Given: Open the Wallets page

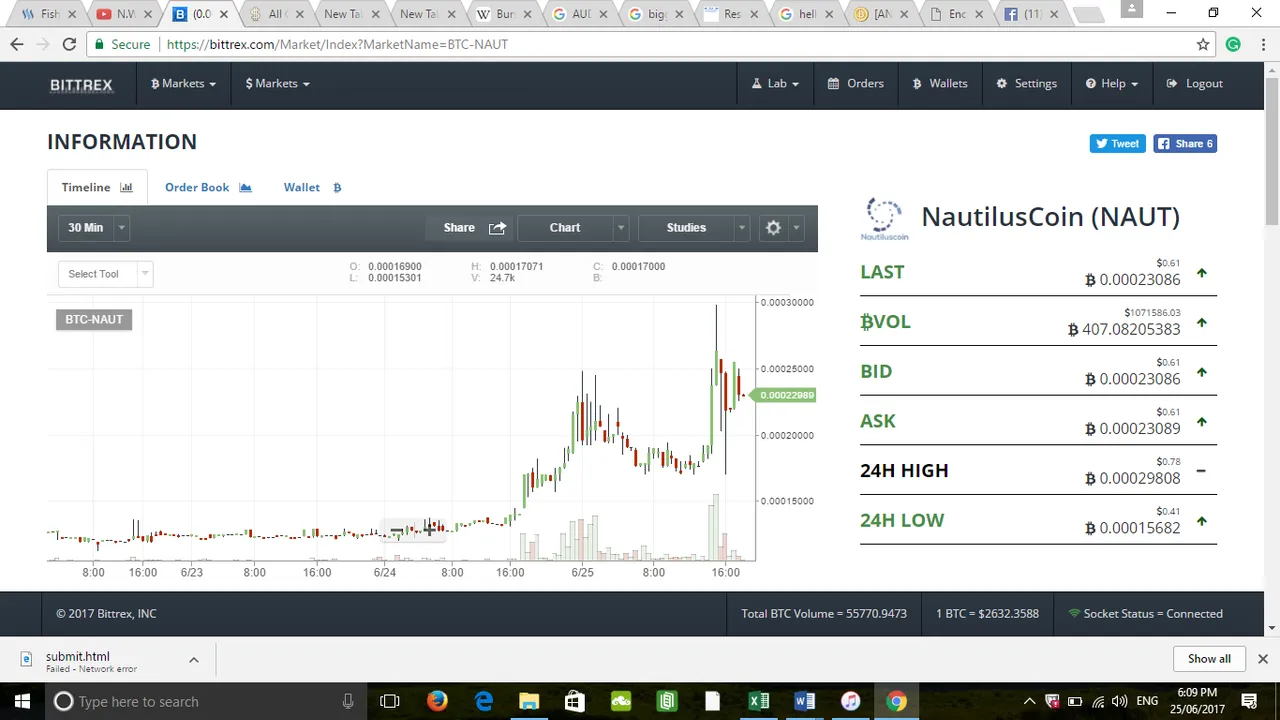Looking at the screenshot, I should point(940,84).
